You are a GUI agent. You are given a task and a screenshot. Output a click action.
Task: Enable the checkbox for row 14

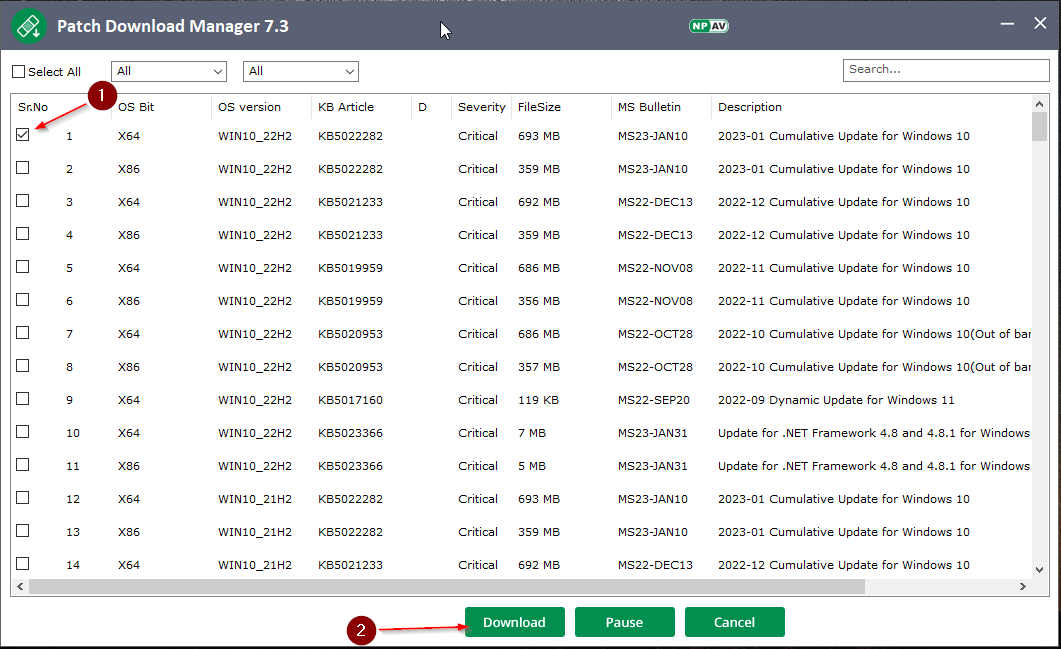pyautogui.click(x=23, y=564)
